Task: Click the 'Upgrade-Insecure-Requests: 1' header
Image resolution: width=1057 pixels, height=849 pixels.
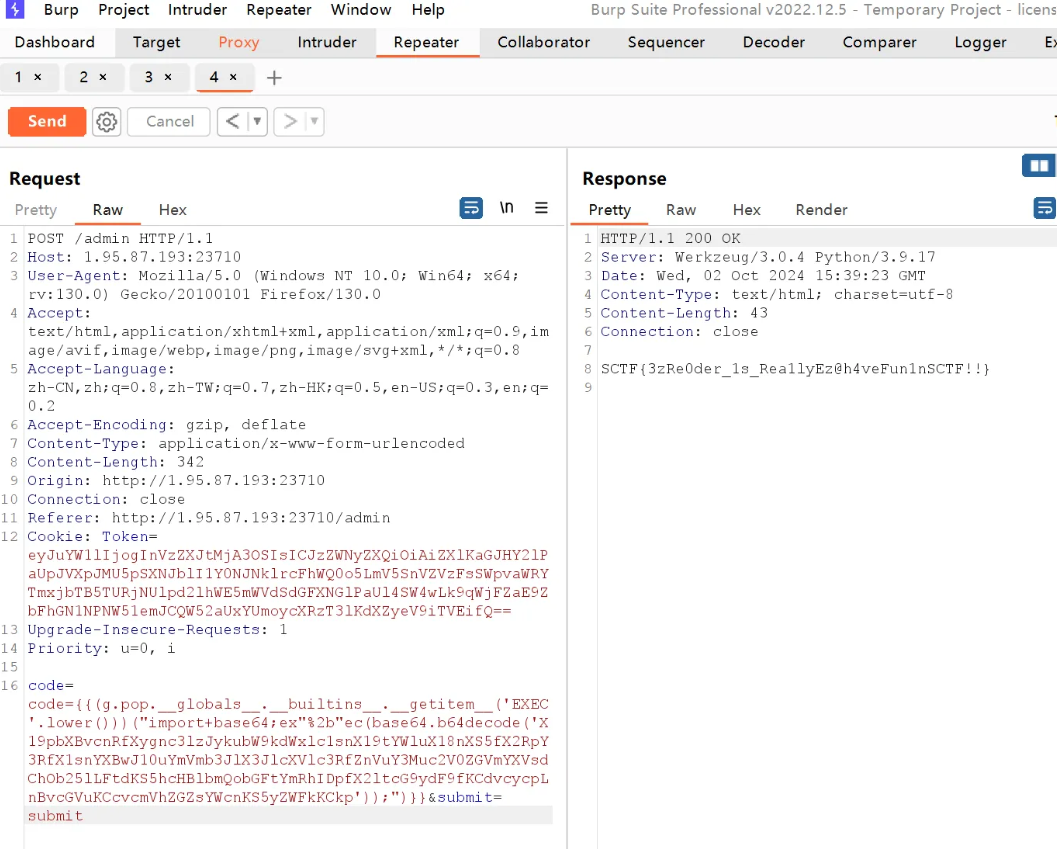Action: pyautogui.click(x=157, y=629)
